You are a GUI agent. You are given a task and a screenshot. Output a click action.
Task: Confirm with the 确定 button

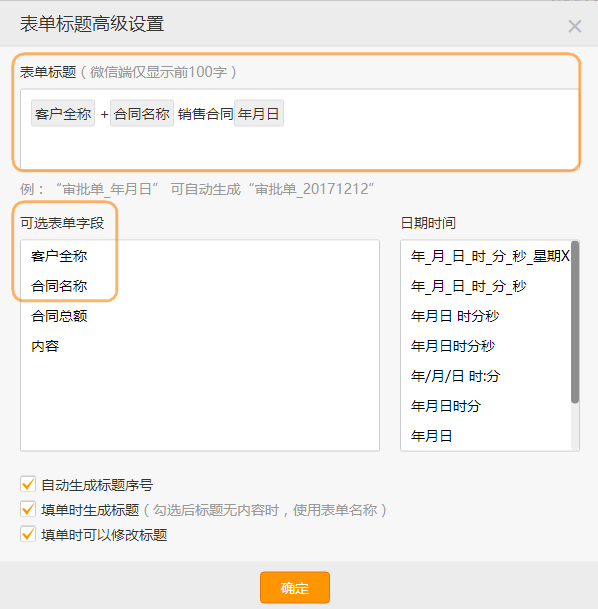pos(295,588)
